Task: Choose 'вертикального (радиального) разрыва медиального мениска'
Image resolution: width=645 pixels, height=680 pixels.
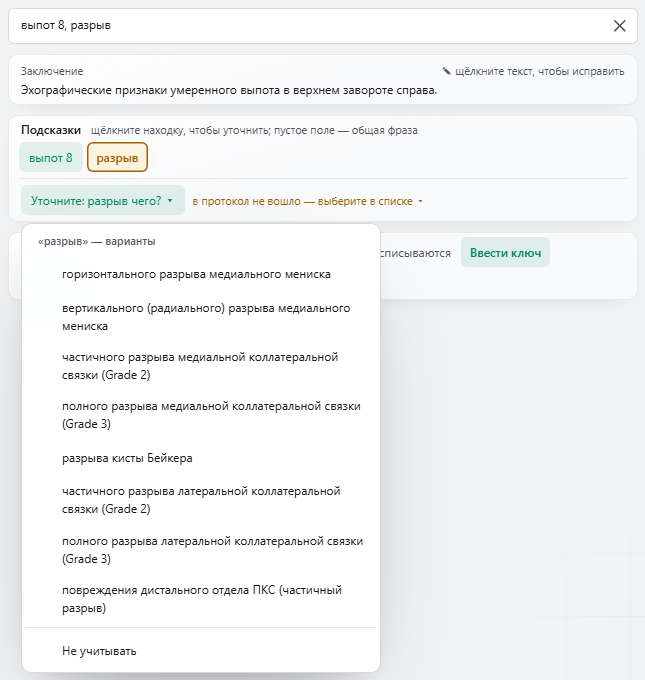Action: click(201, 317)
